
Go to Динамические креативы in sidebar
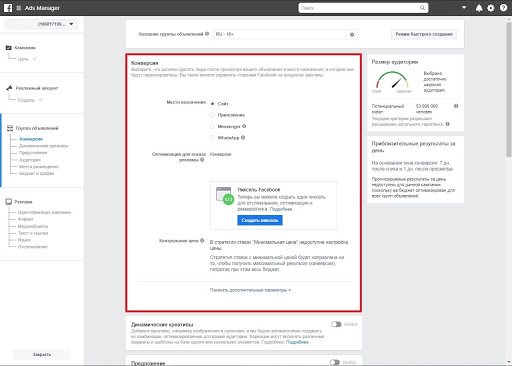pyautogui.click(x=44, y=146)
